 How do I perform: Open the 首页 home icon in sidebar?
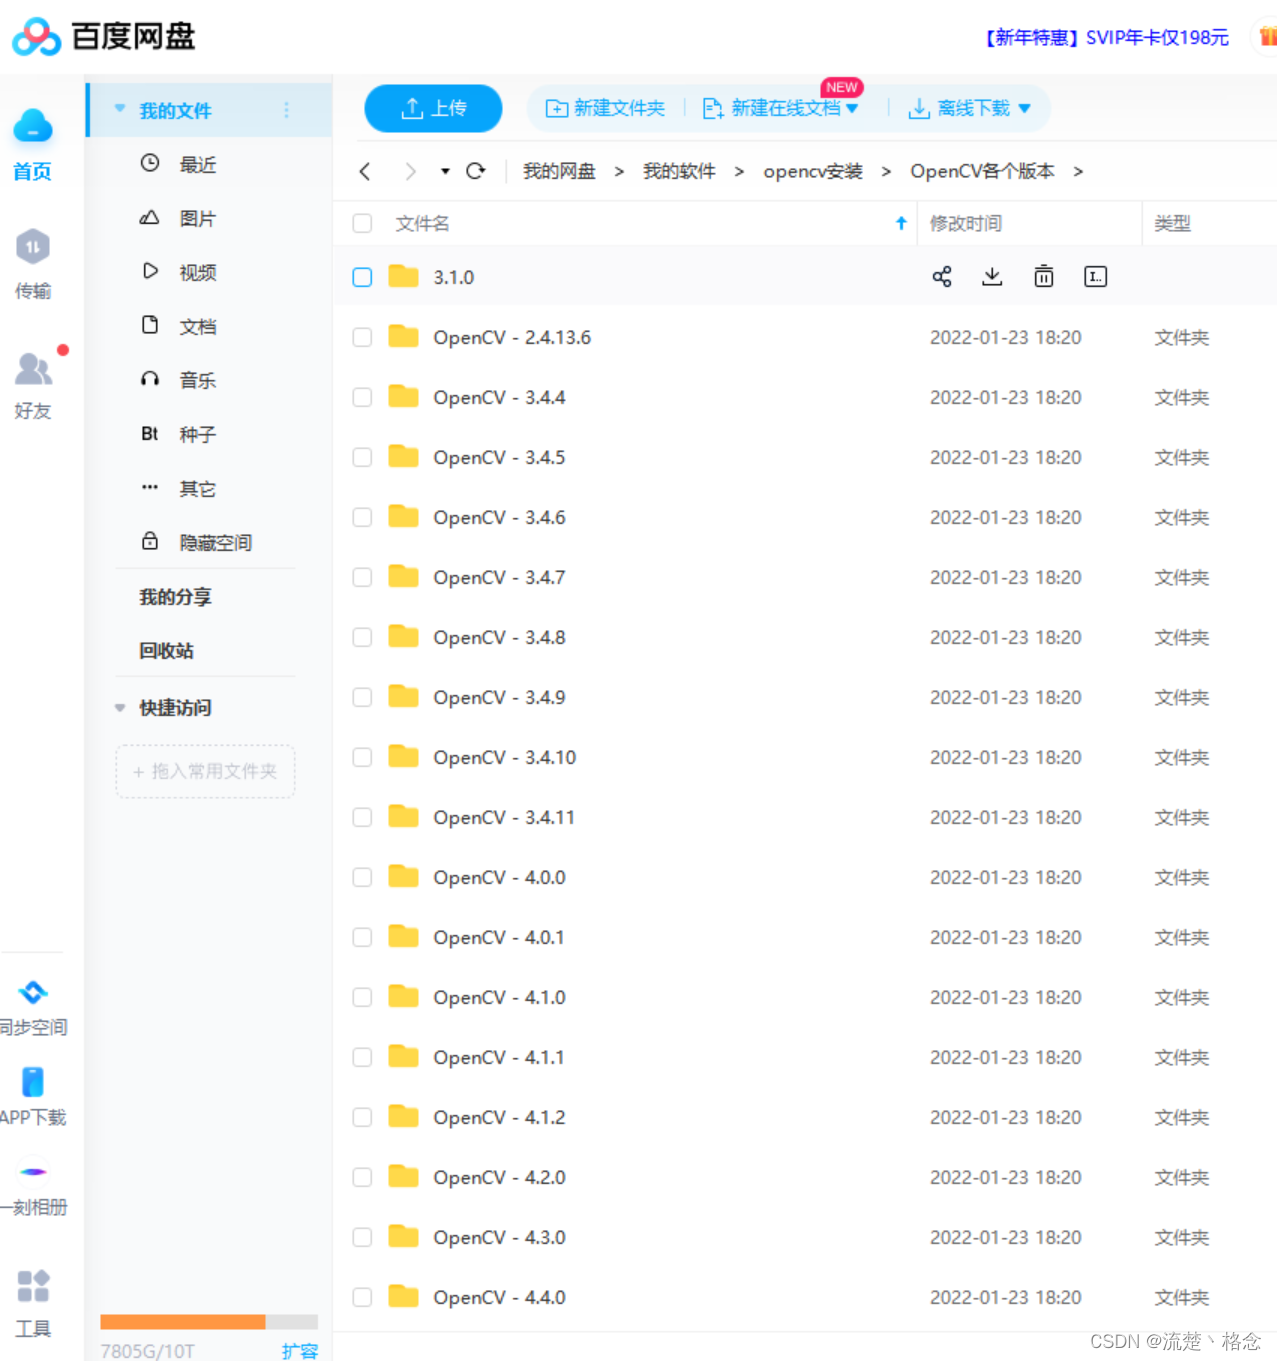coord(33,127)
